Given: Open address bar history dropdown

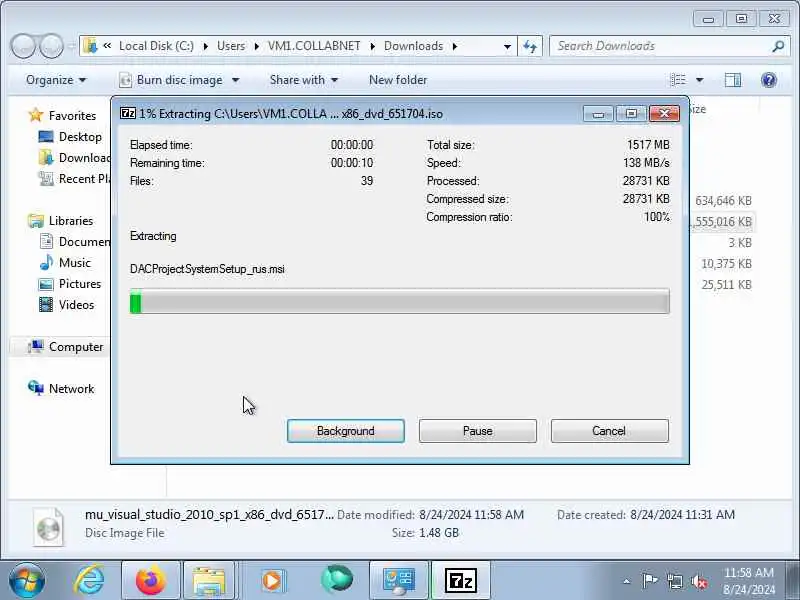Looking at the screenshot, I should click(507, 46).
